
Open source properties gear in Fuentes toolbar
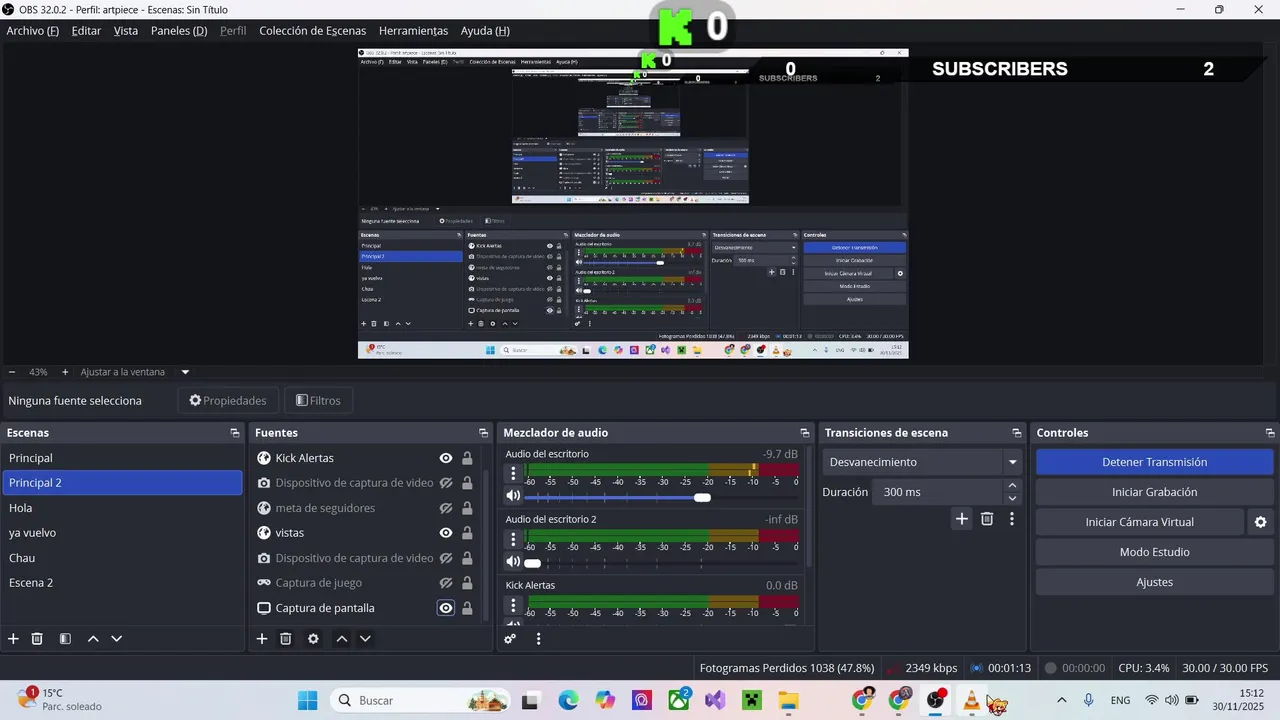point(313,639)
